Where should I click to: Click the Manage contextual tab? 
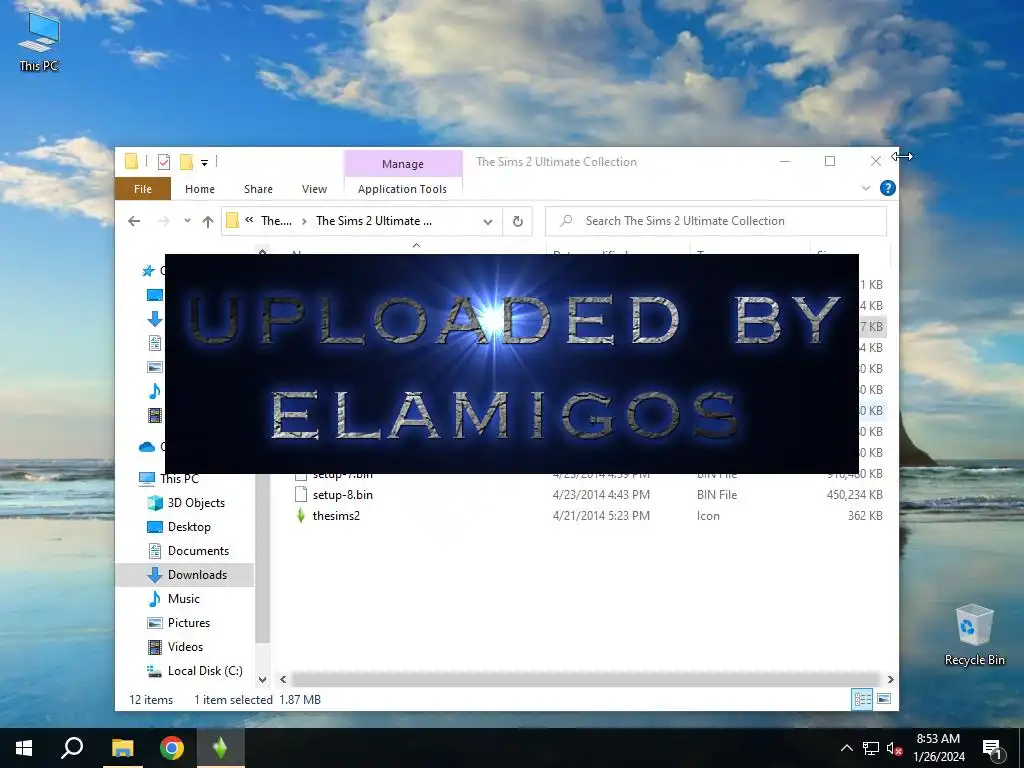coord(402,163)
